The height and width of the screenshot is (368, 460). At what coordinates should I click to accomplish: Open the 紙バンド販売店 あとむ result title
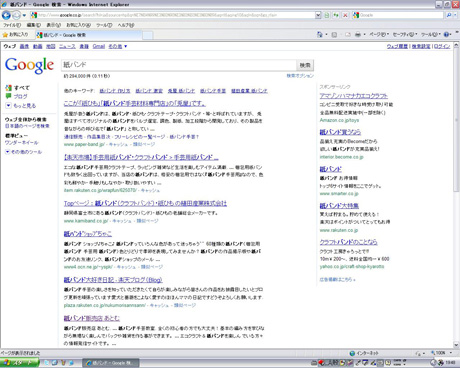tap(92, 318)
